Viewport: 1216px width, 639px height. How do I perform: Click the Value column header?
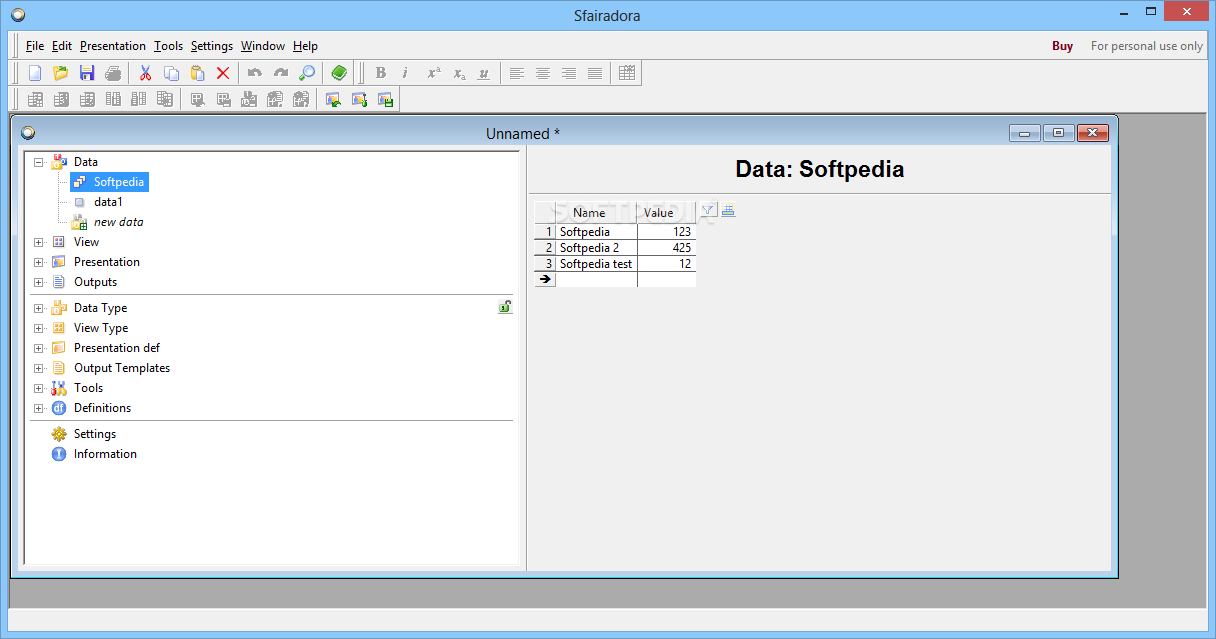click(666, 212)
